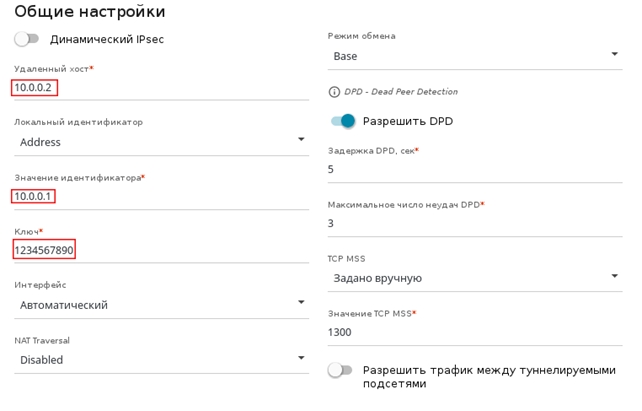Expand the Локальный идентификатор dropdown arrow
The width and height of the screenshot is (642, 411).
[301, 141]
